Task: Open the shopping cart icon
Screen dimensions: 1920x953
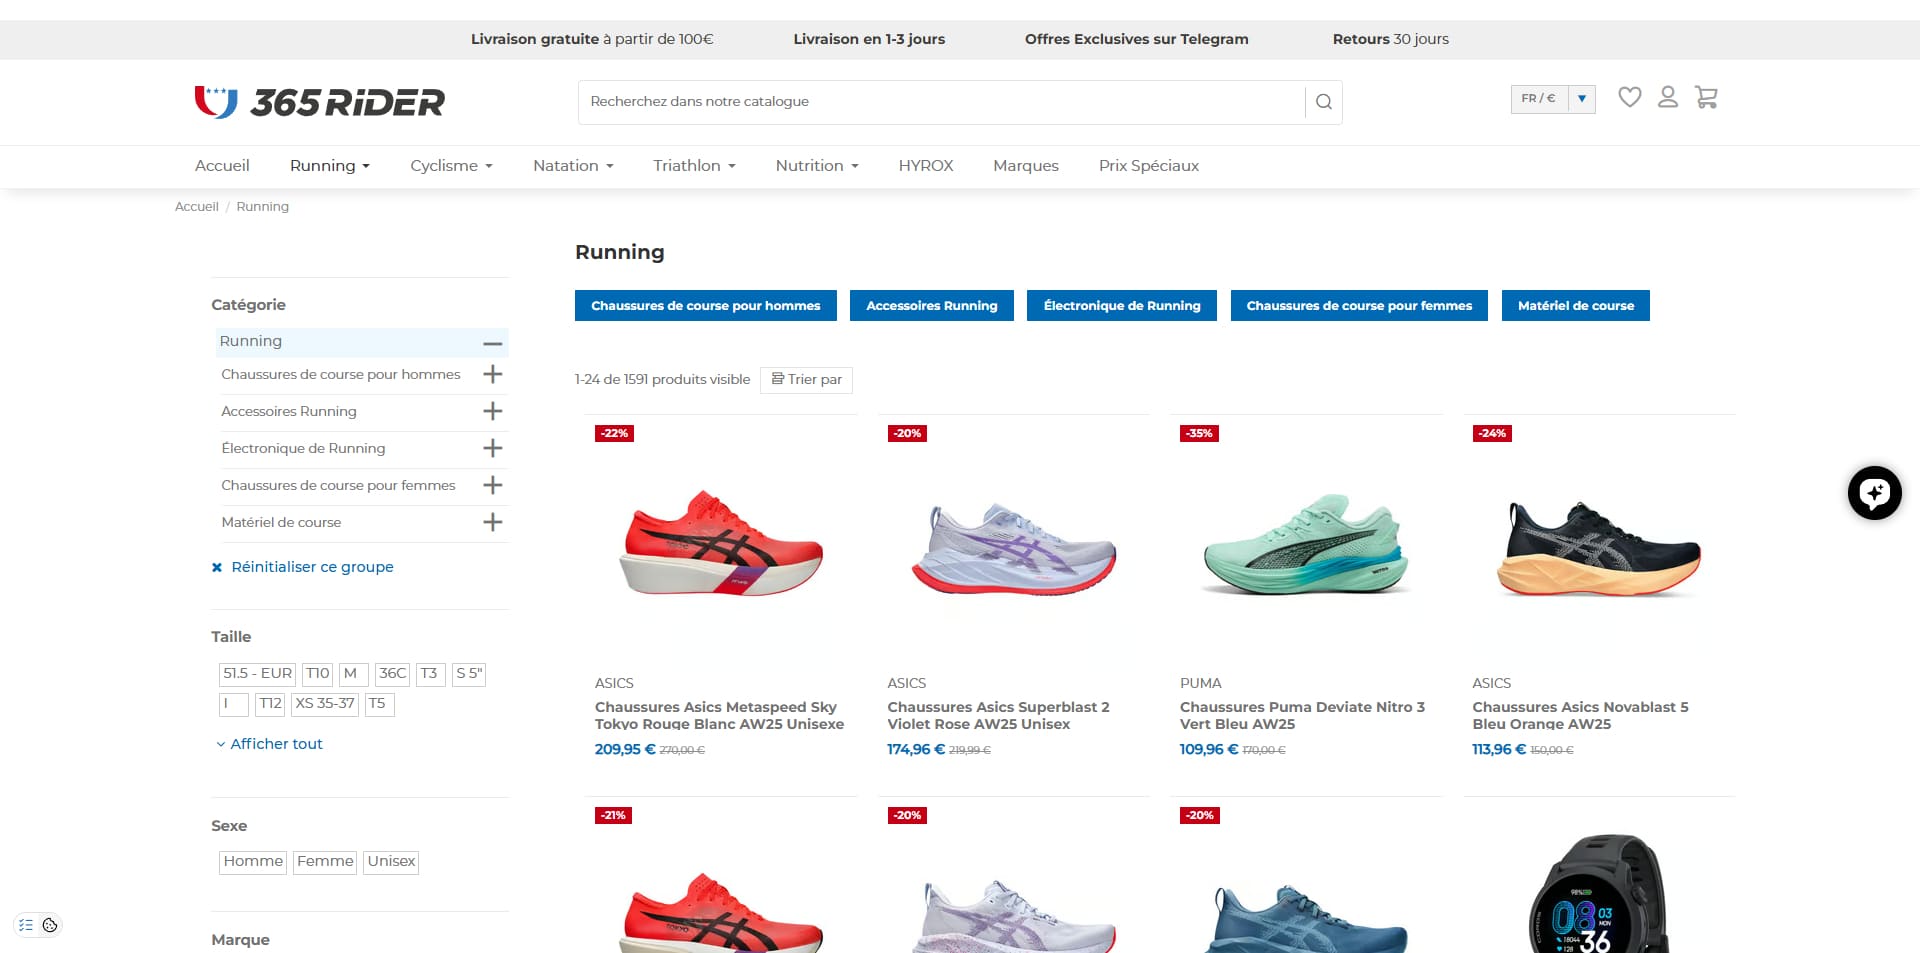Action: 1706,97
